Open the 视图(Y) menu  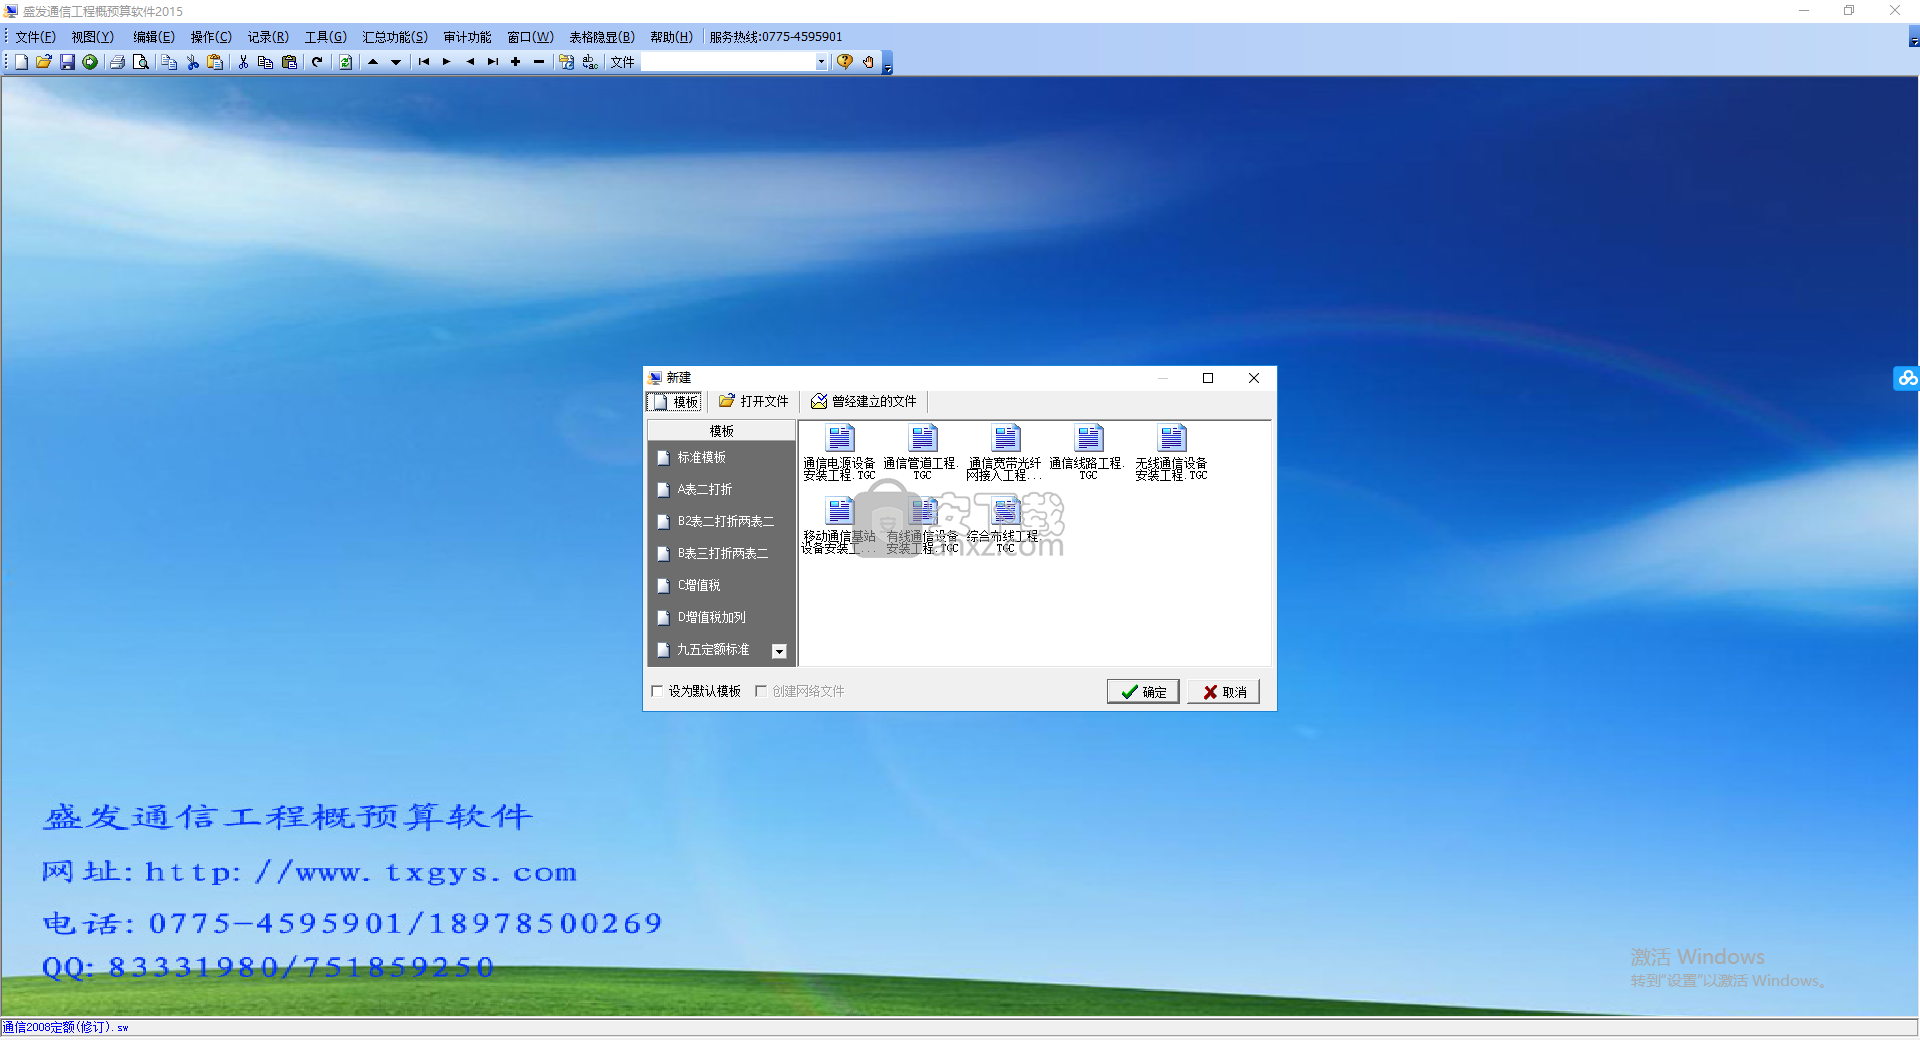point(93,37)
